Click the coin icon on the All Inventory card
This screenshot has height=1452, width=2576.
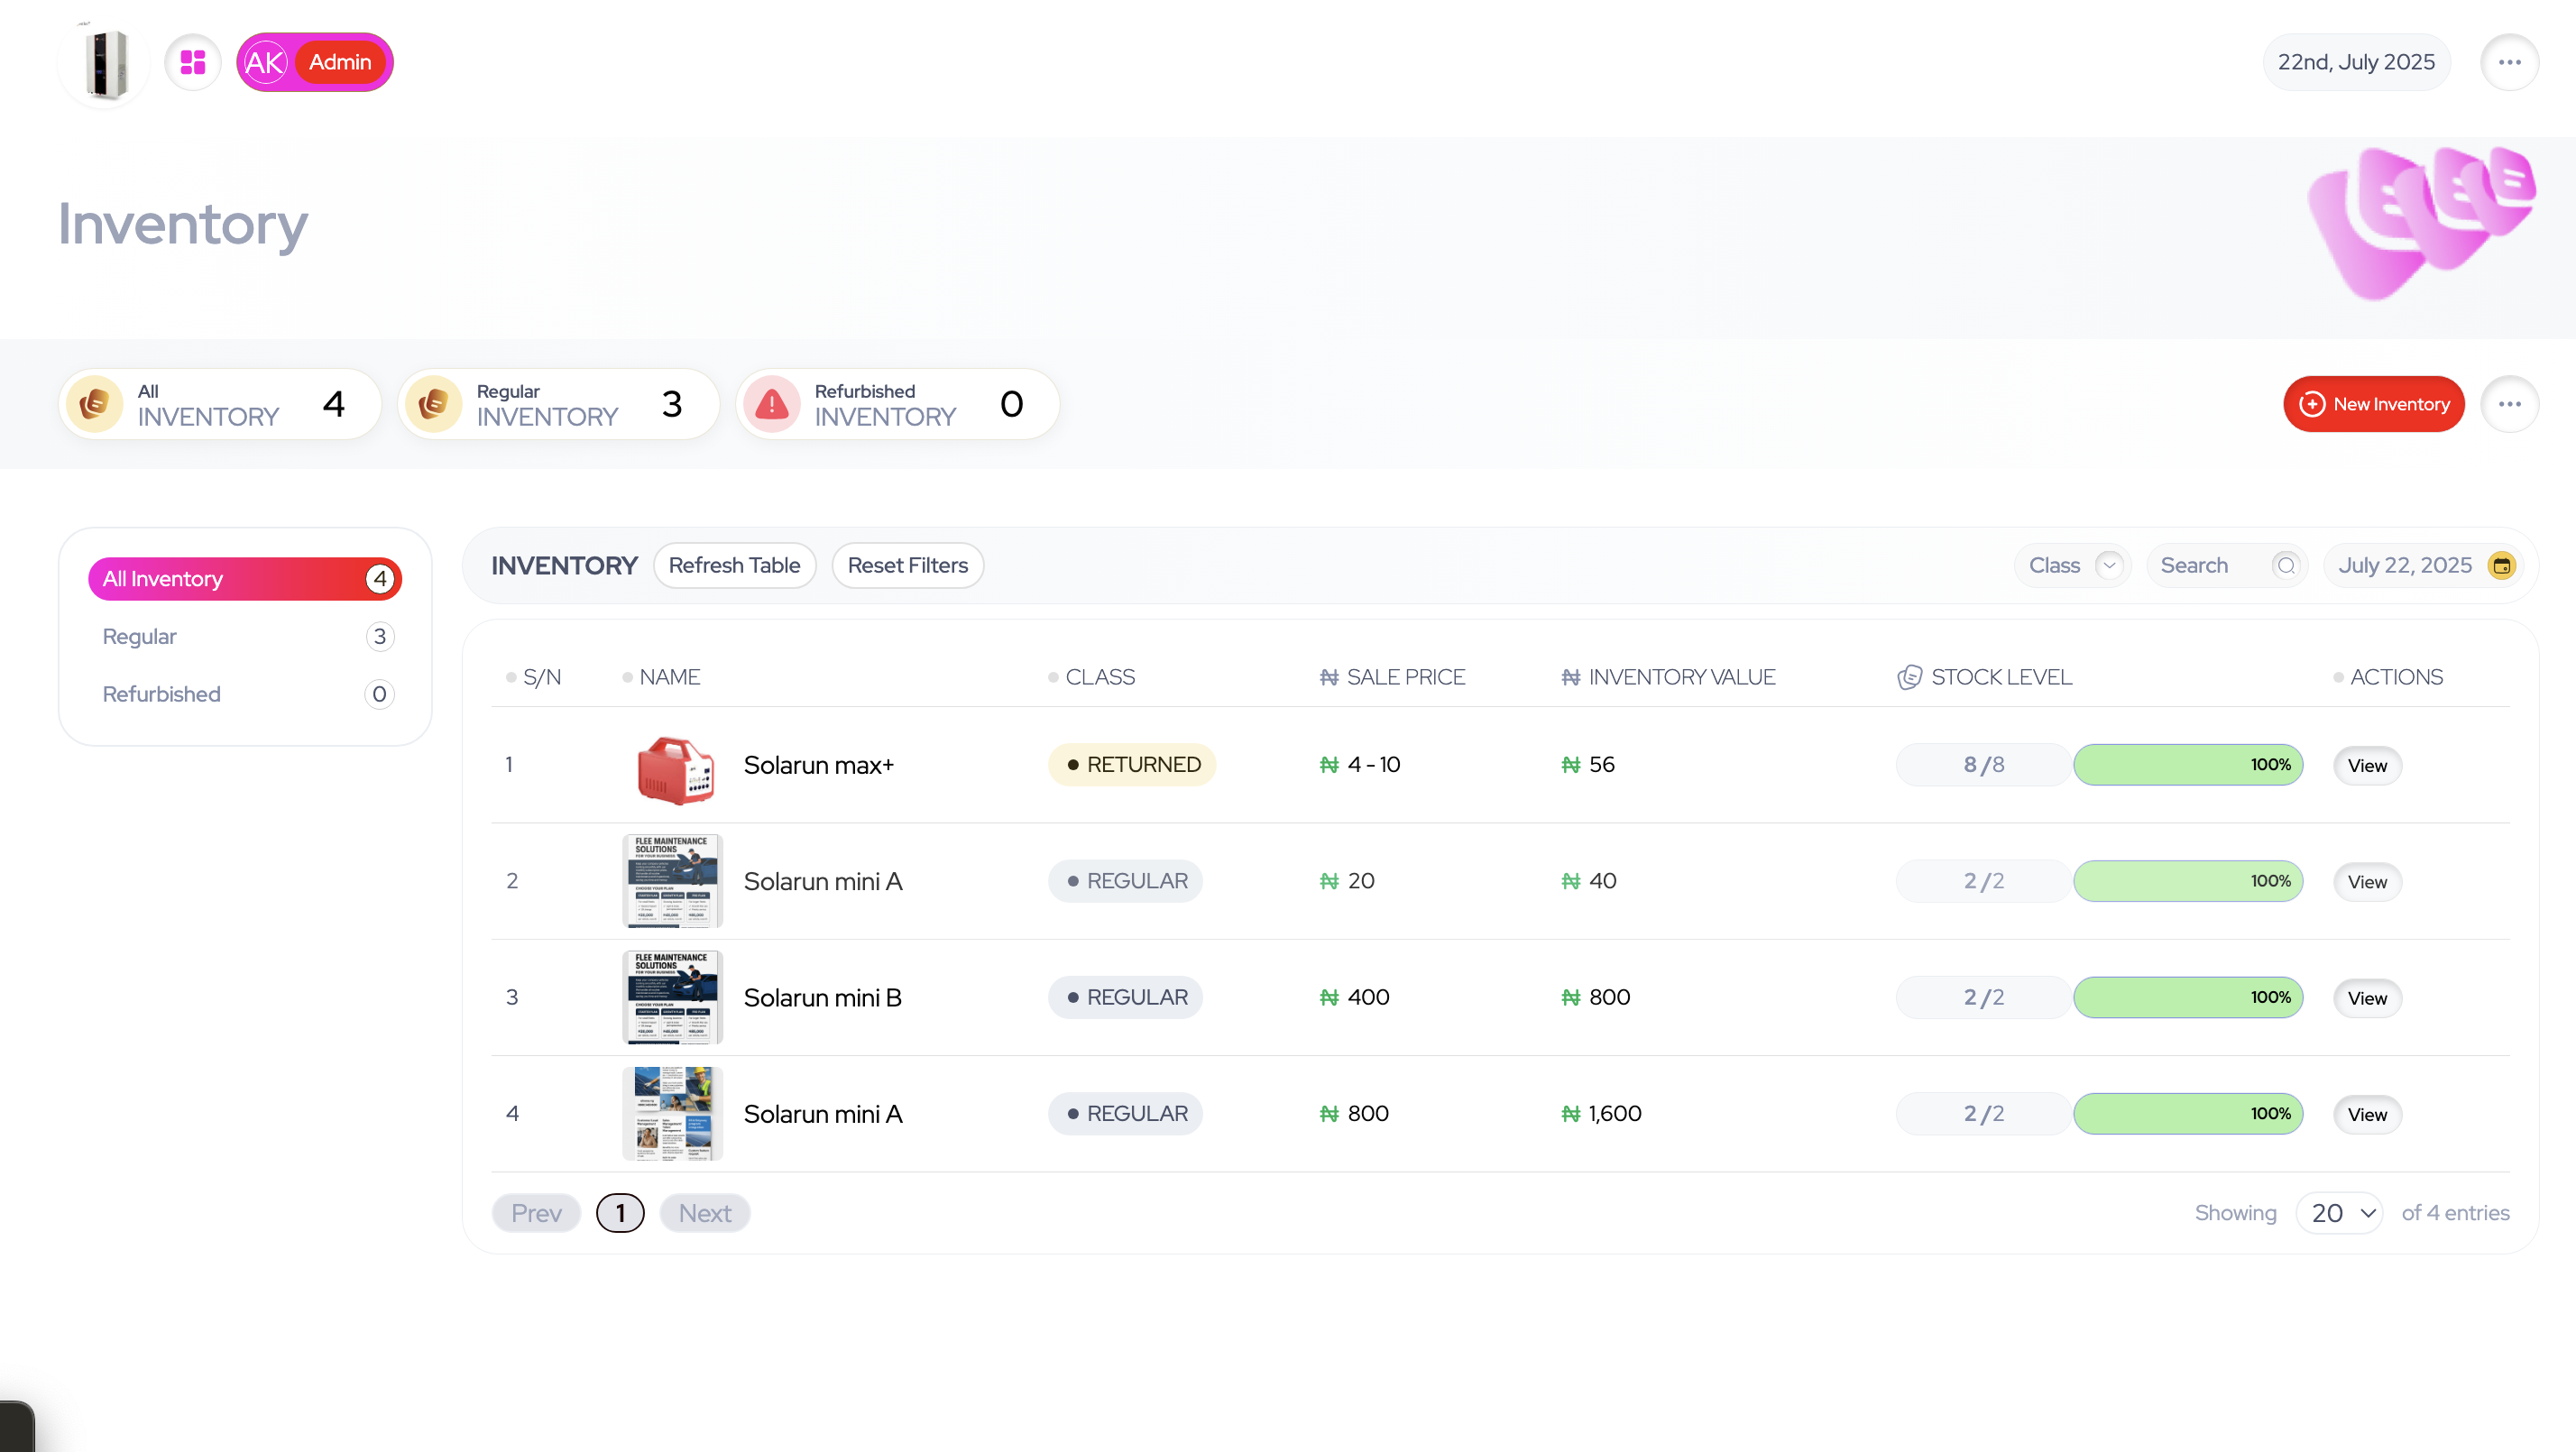[93, 403]
